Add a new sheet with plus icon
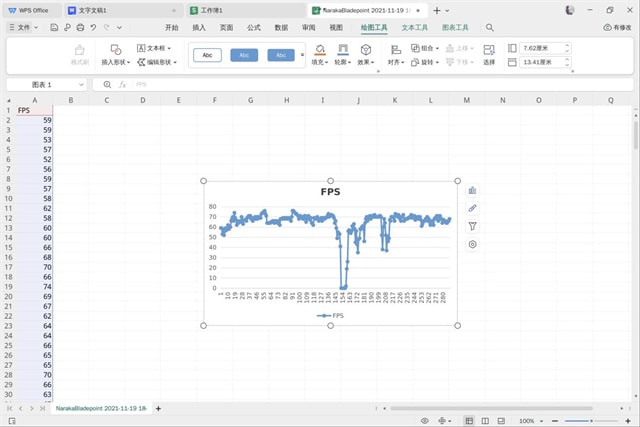The height and width of the screenshot is (427, 640). click(158, 409)
